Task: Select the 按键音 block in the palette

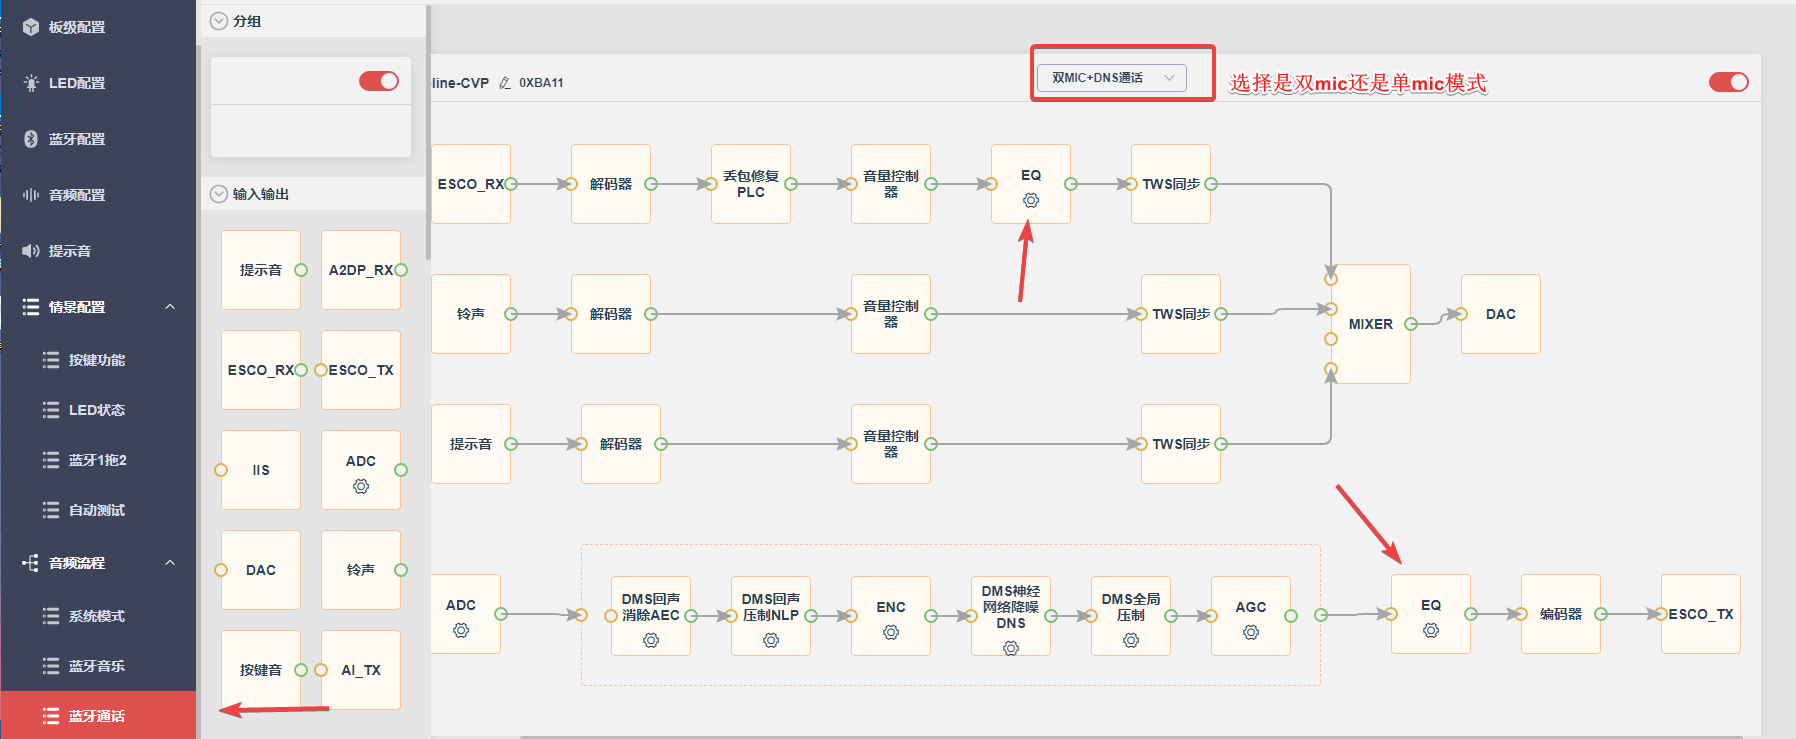Action: pos(261,670)
